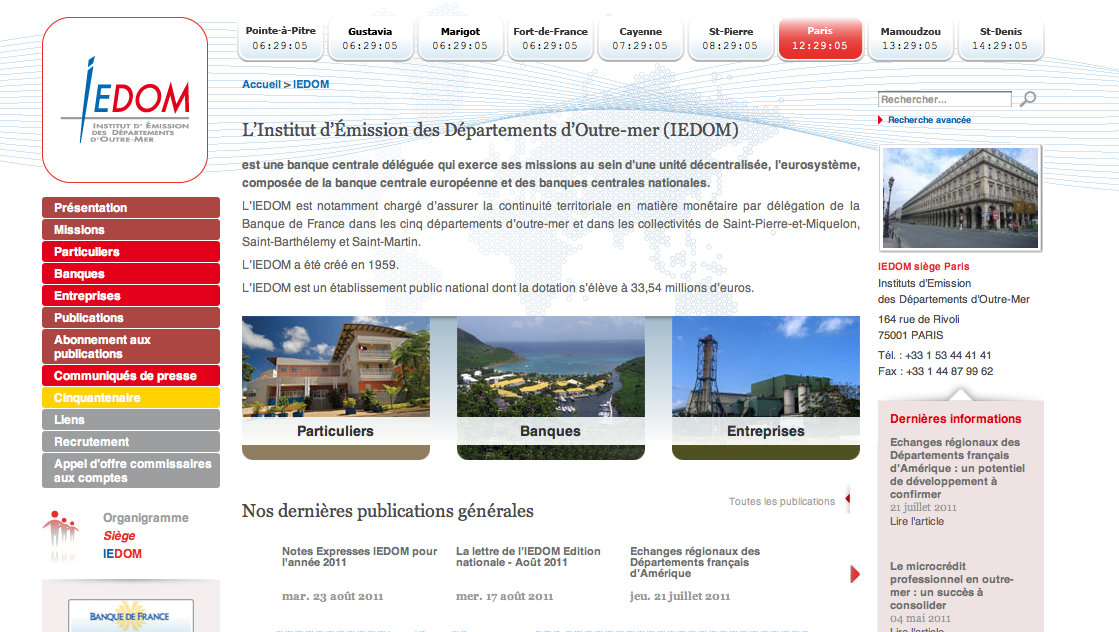Click in the Rechercher search field
1119x632 pixels.
pyautogui.click(x=945, y=99)
